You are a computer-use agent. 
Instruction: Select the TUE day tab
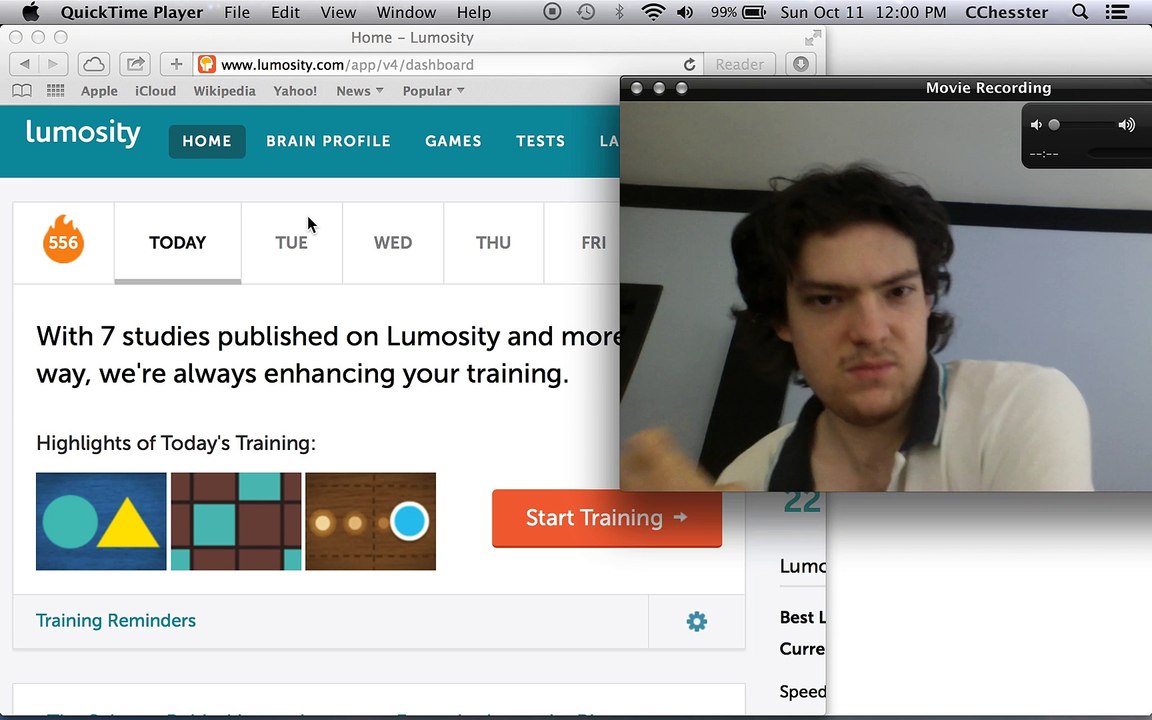point(292,242)
